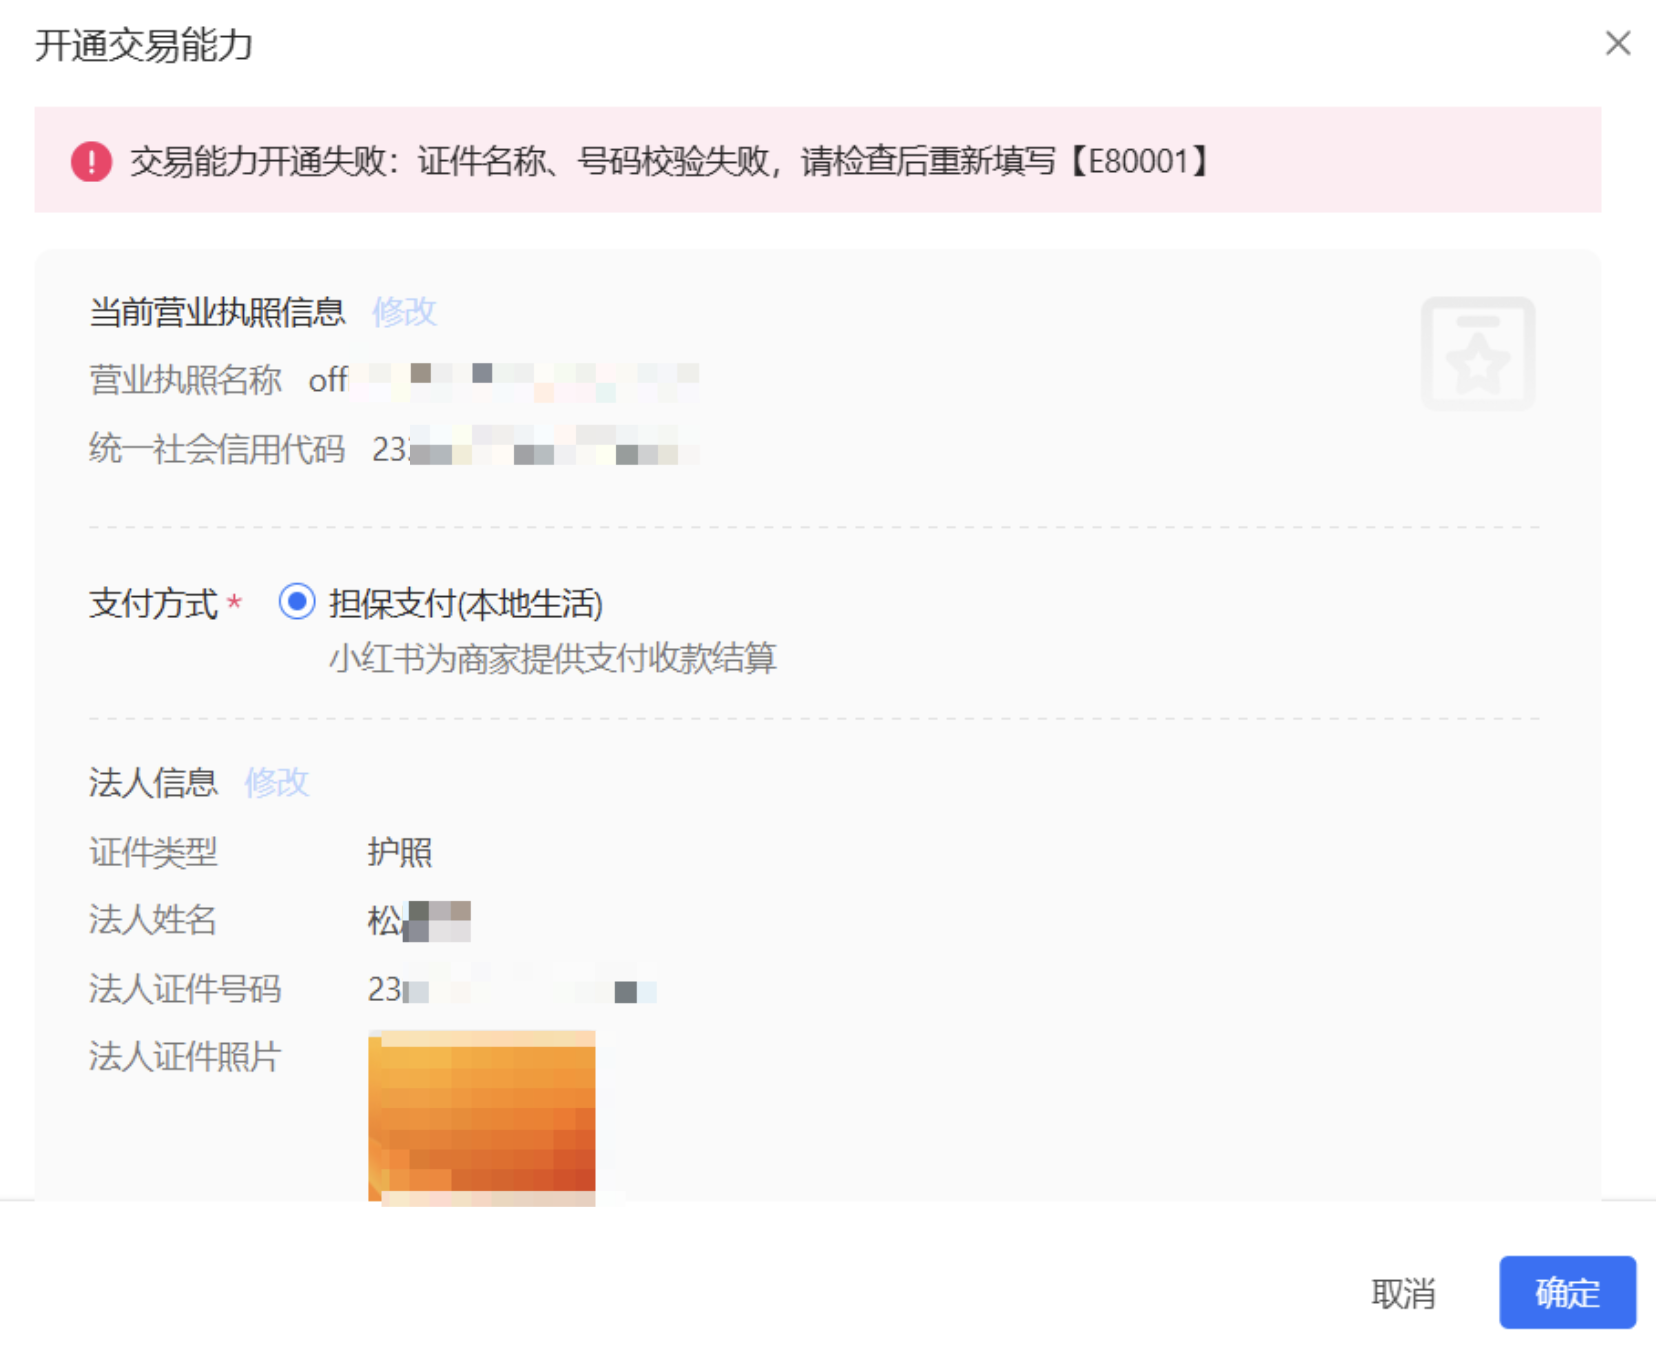This screenshot has width=1656, height=1356.
Task: Confirm with the blue 确定 button
Action: point(1566,1292)
